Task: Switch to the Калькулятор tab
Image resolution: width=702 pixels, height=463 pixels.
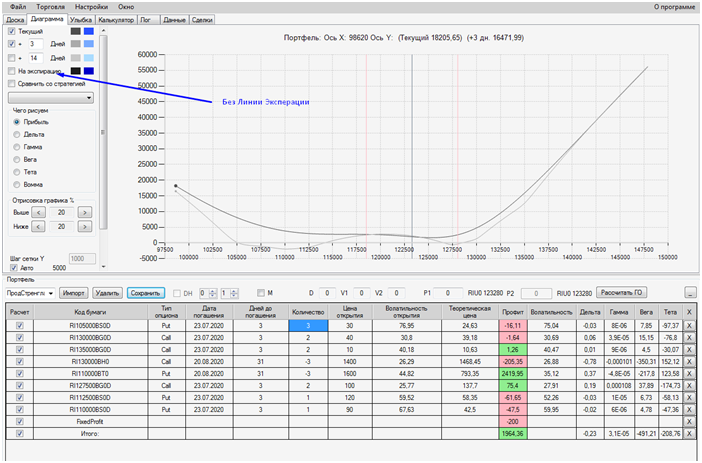Action: click(116, 20)
